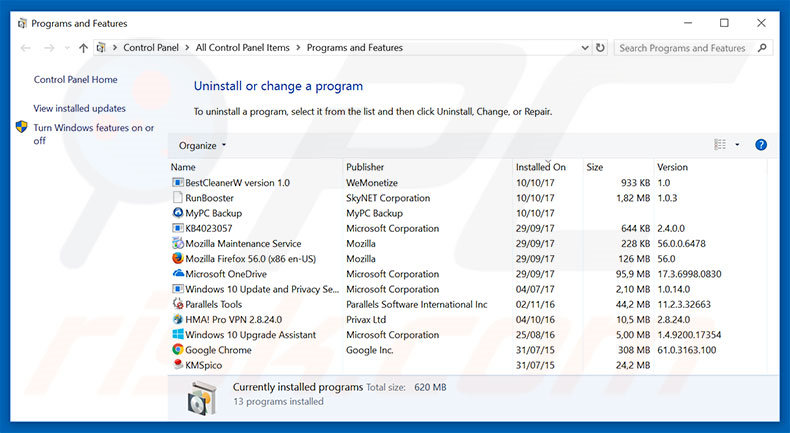
Task: Click Parallels Software International Inc publisher
Action: coord(417,304)
